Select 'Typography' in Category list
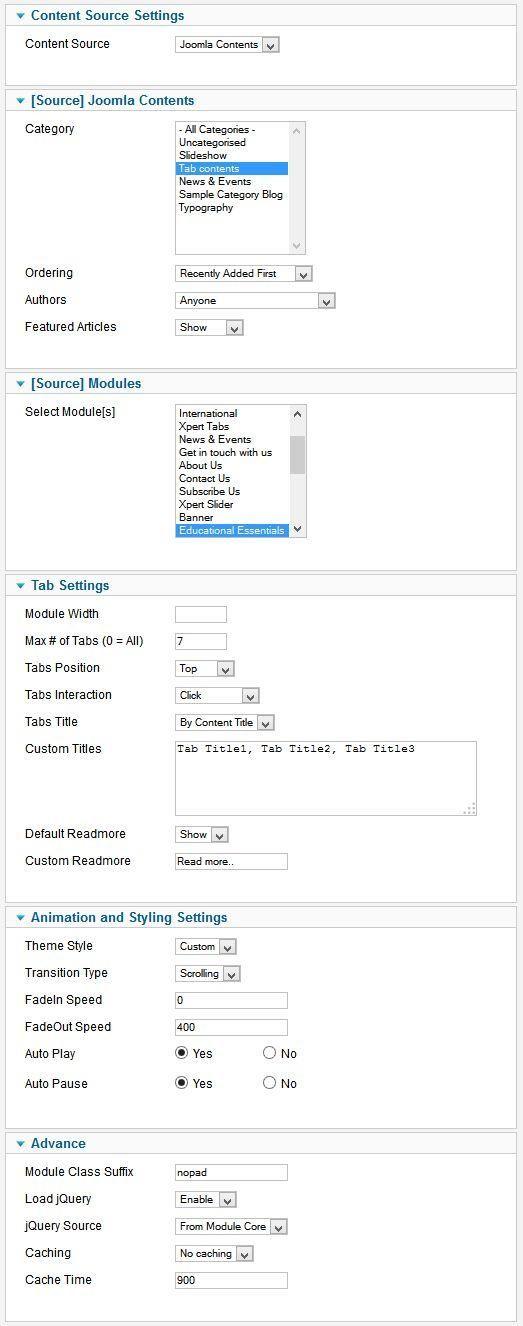 click(x=232, y=208)
